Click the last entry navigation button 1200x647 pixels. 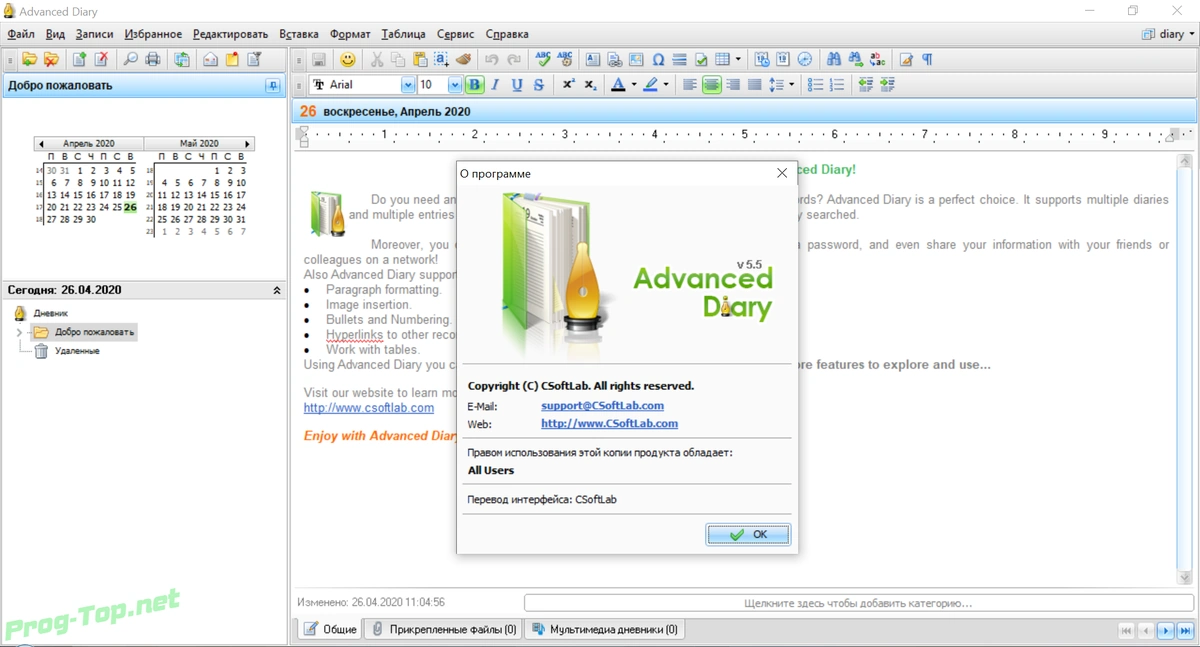tap(1185, 630)
